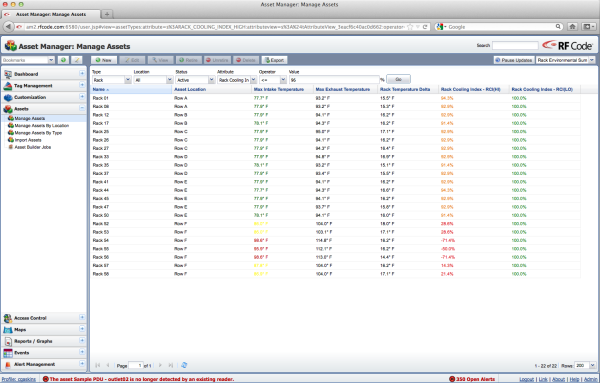Go back with the browser arrow
The width and height of the screenshot is (600, 383).
click(x=8, y=27)
